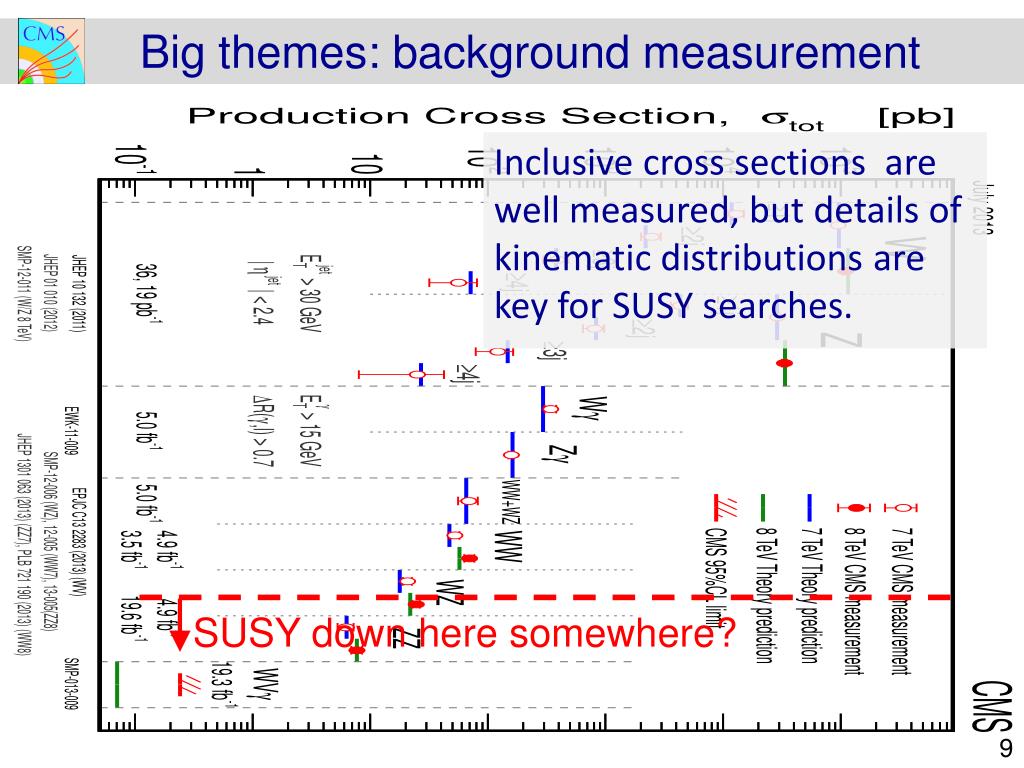Click the '≥4j' jet multiplicity label

[x=467, y=373]
